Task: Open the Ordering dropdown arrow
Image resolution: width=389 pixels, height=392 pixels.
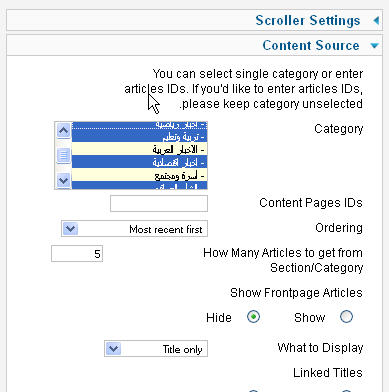Action: (x=70, y=229)
